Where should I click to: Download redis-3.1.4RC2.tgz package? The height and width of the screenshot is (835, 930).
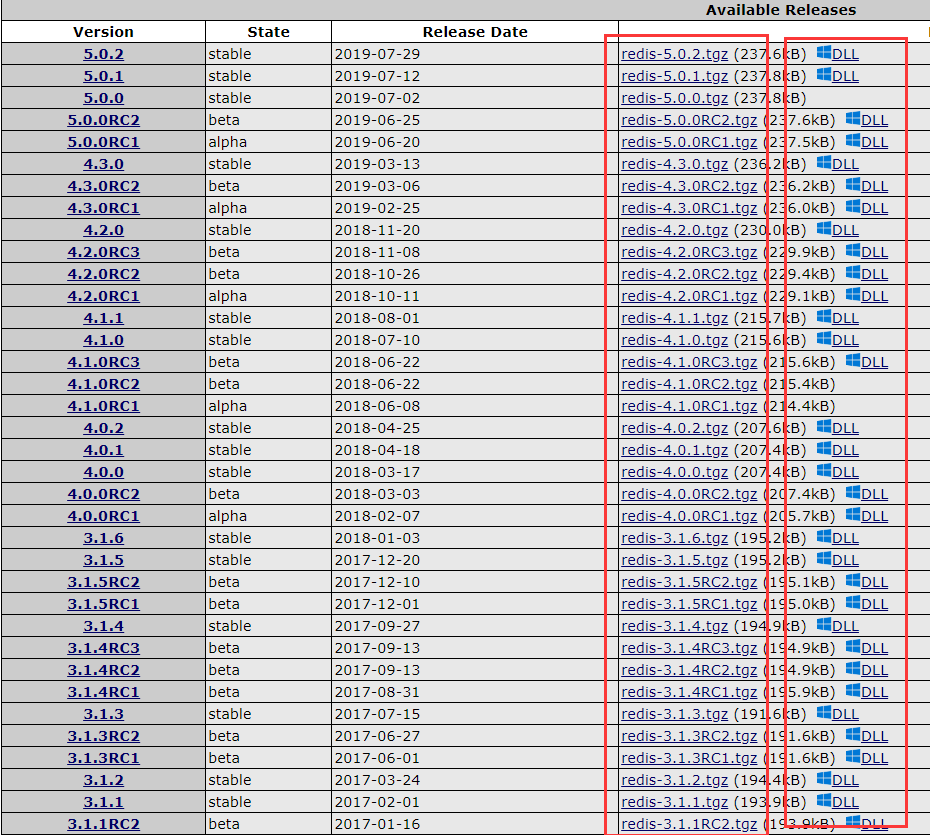(689, 670)
